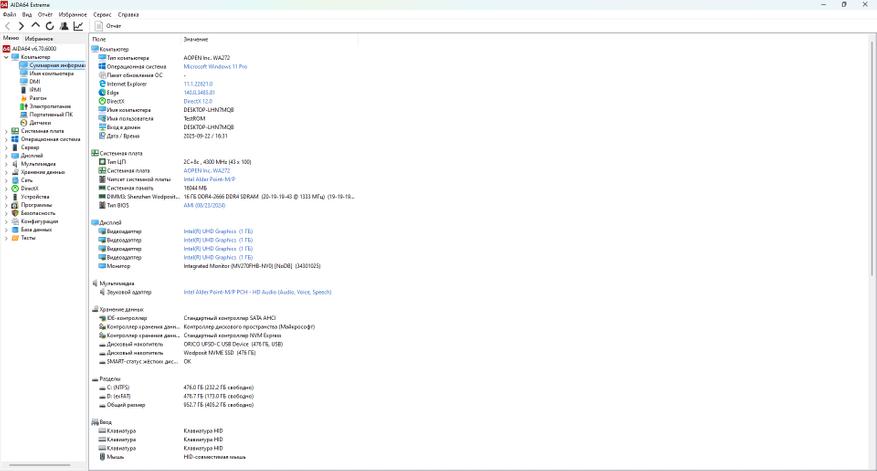
Task: Click the Отчёт report toolbar button
Action: point(108,26)
